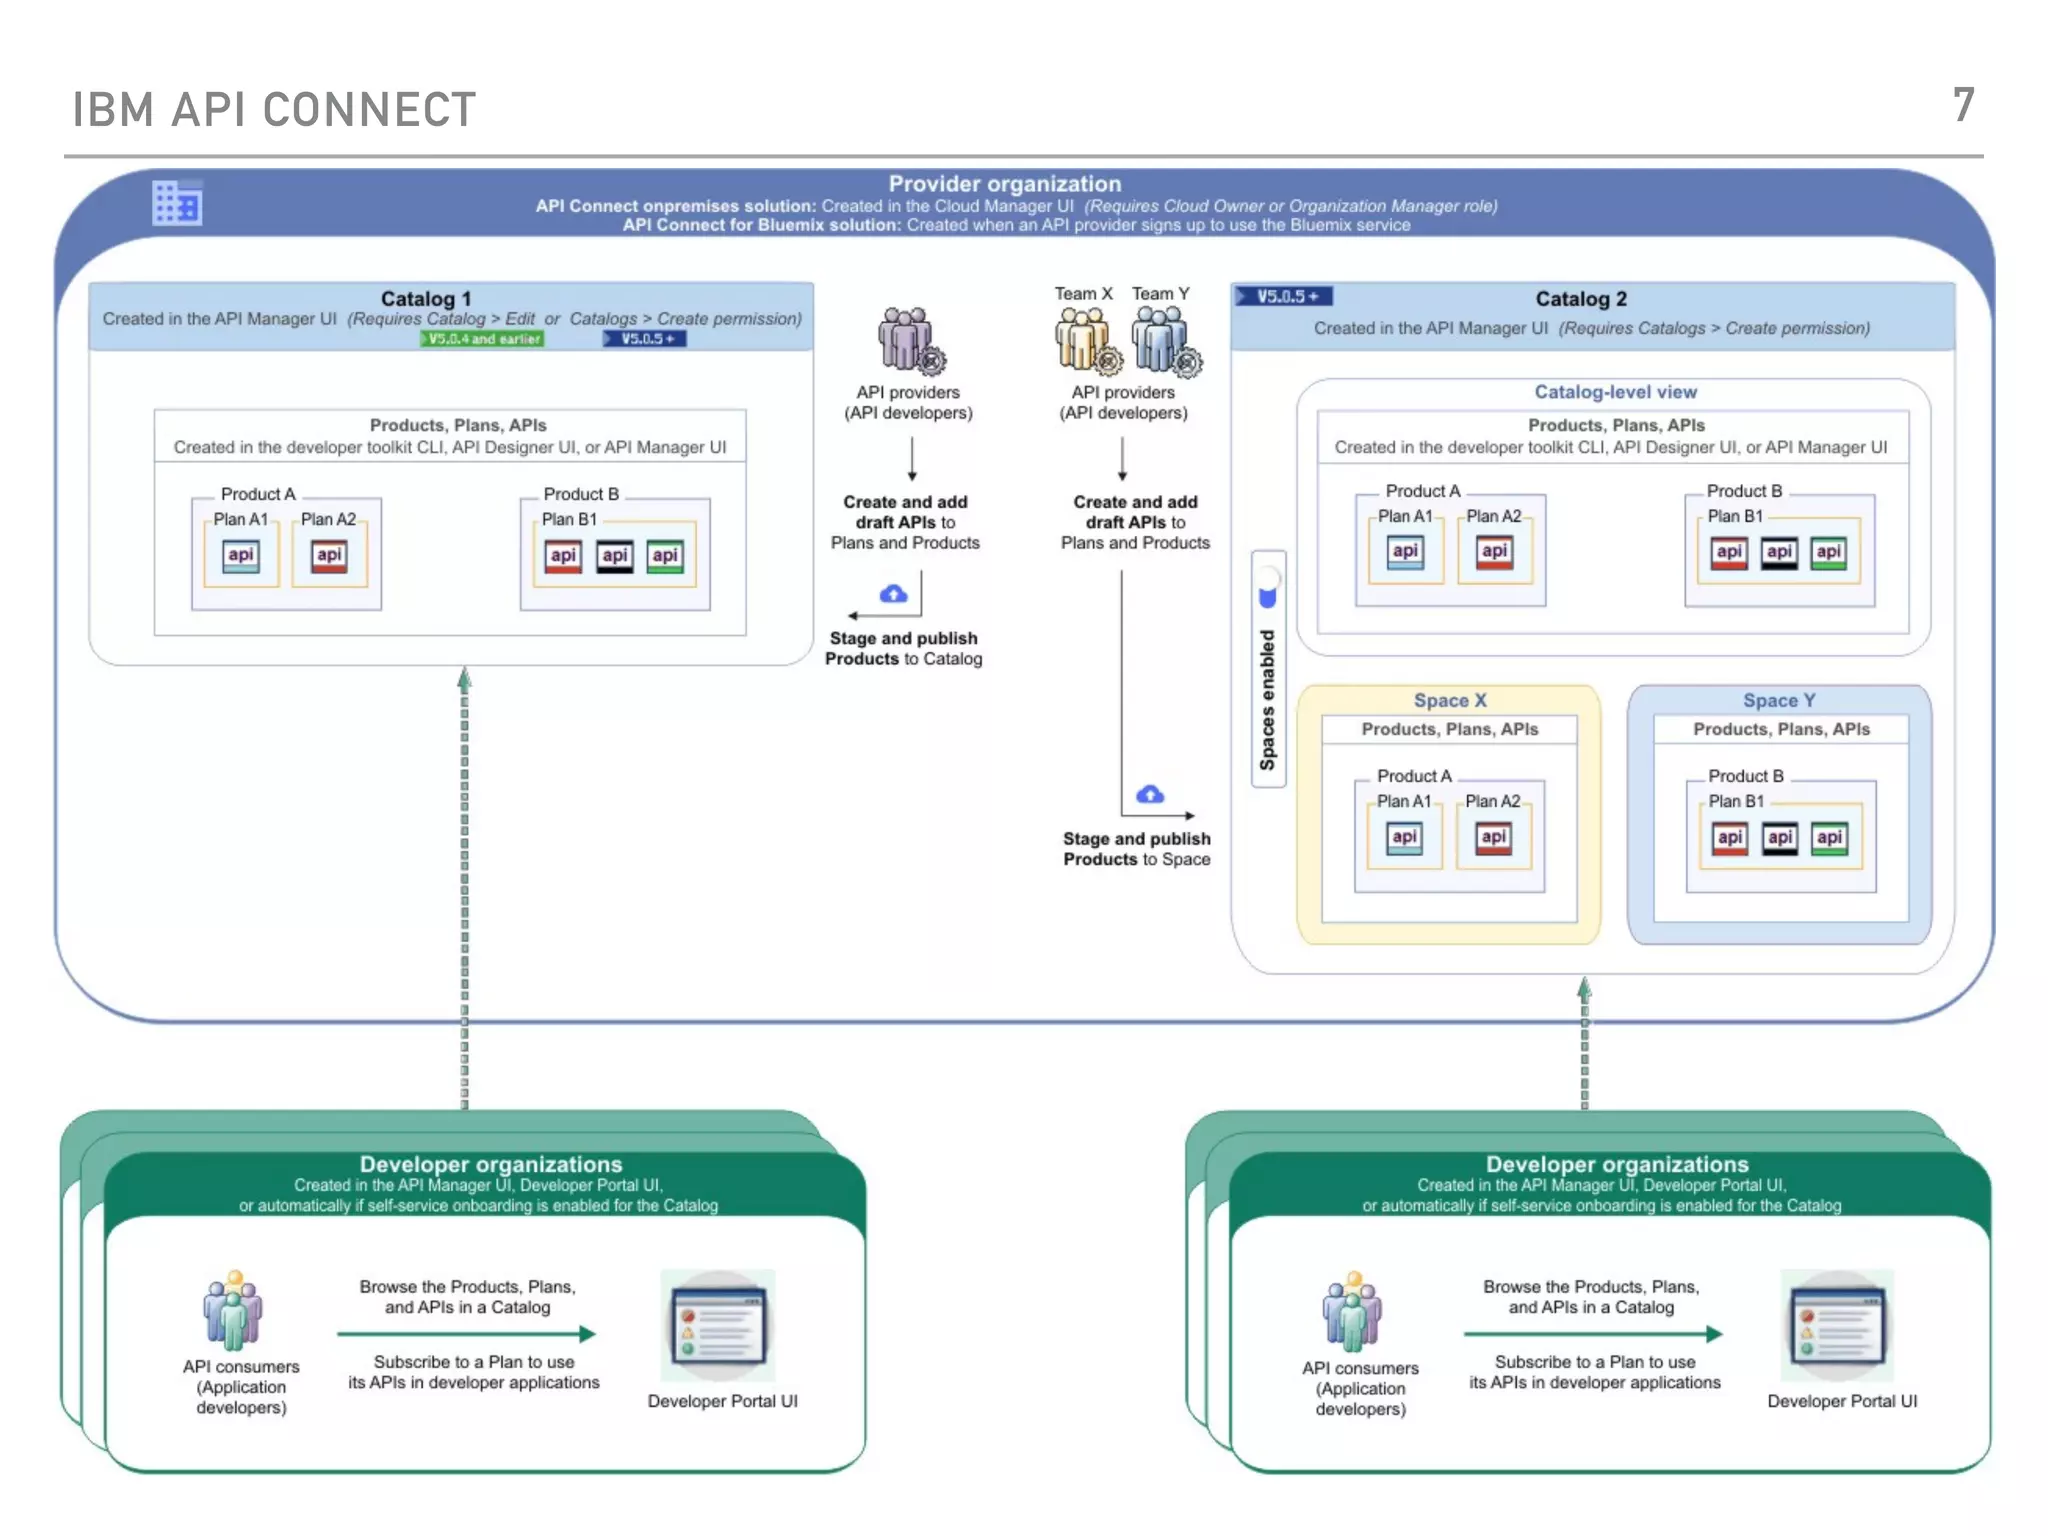Image resolution: width=2048 pixels, height=1536 pixels.
Task: Open the right Developer Portal UI icon
Action: pyautogui.click(x=1838, y=1326)
